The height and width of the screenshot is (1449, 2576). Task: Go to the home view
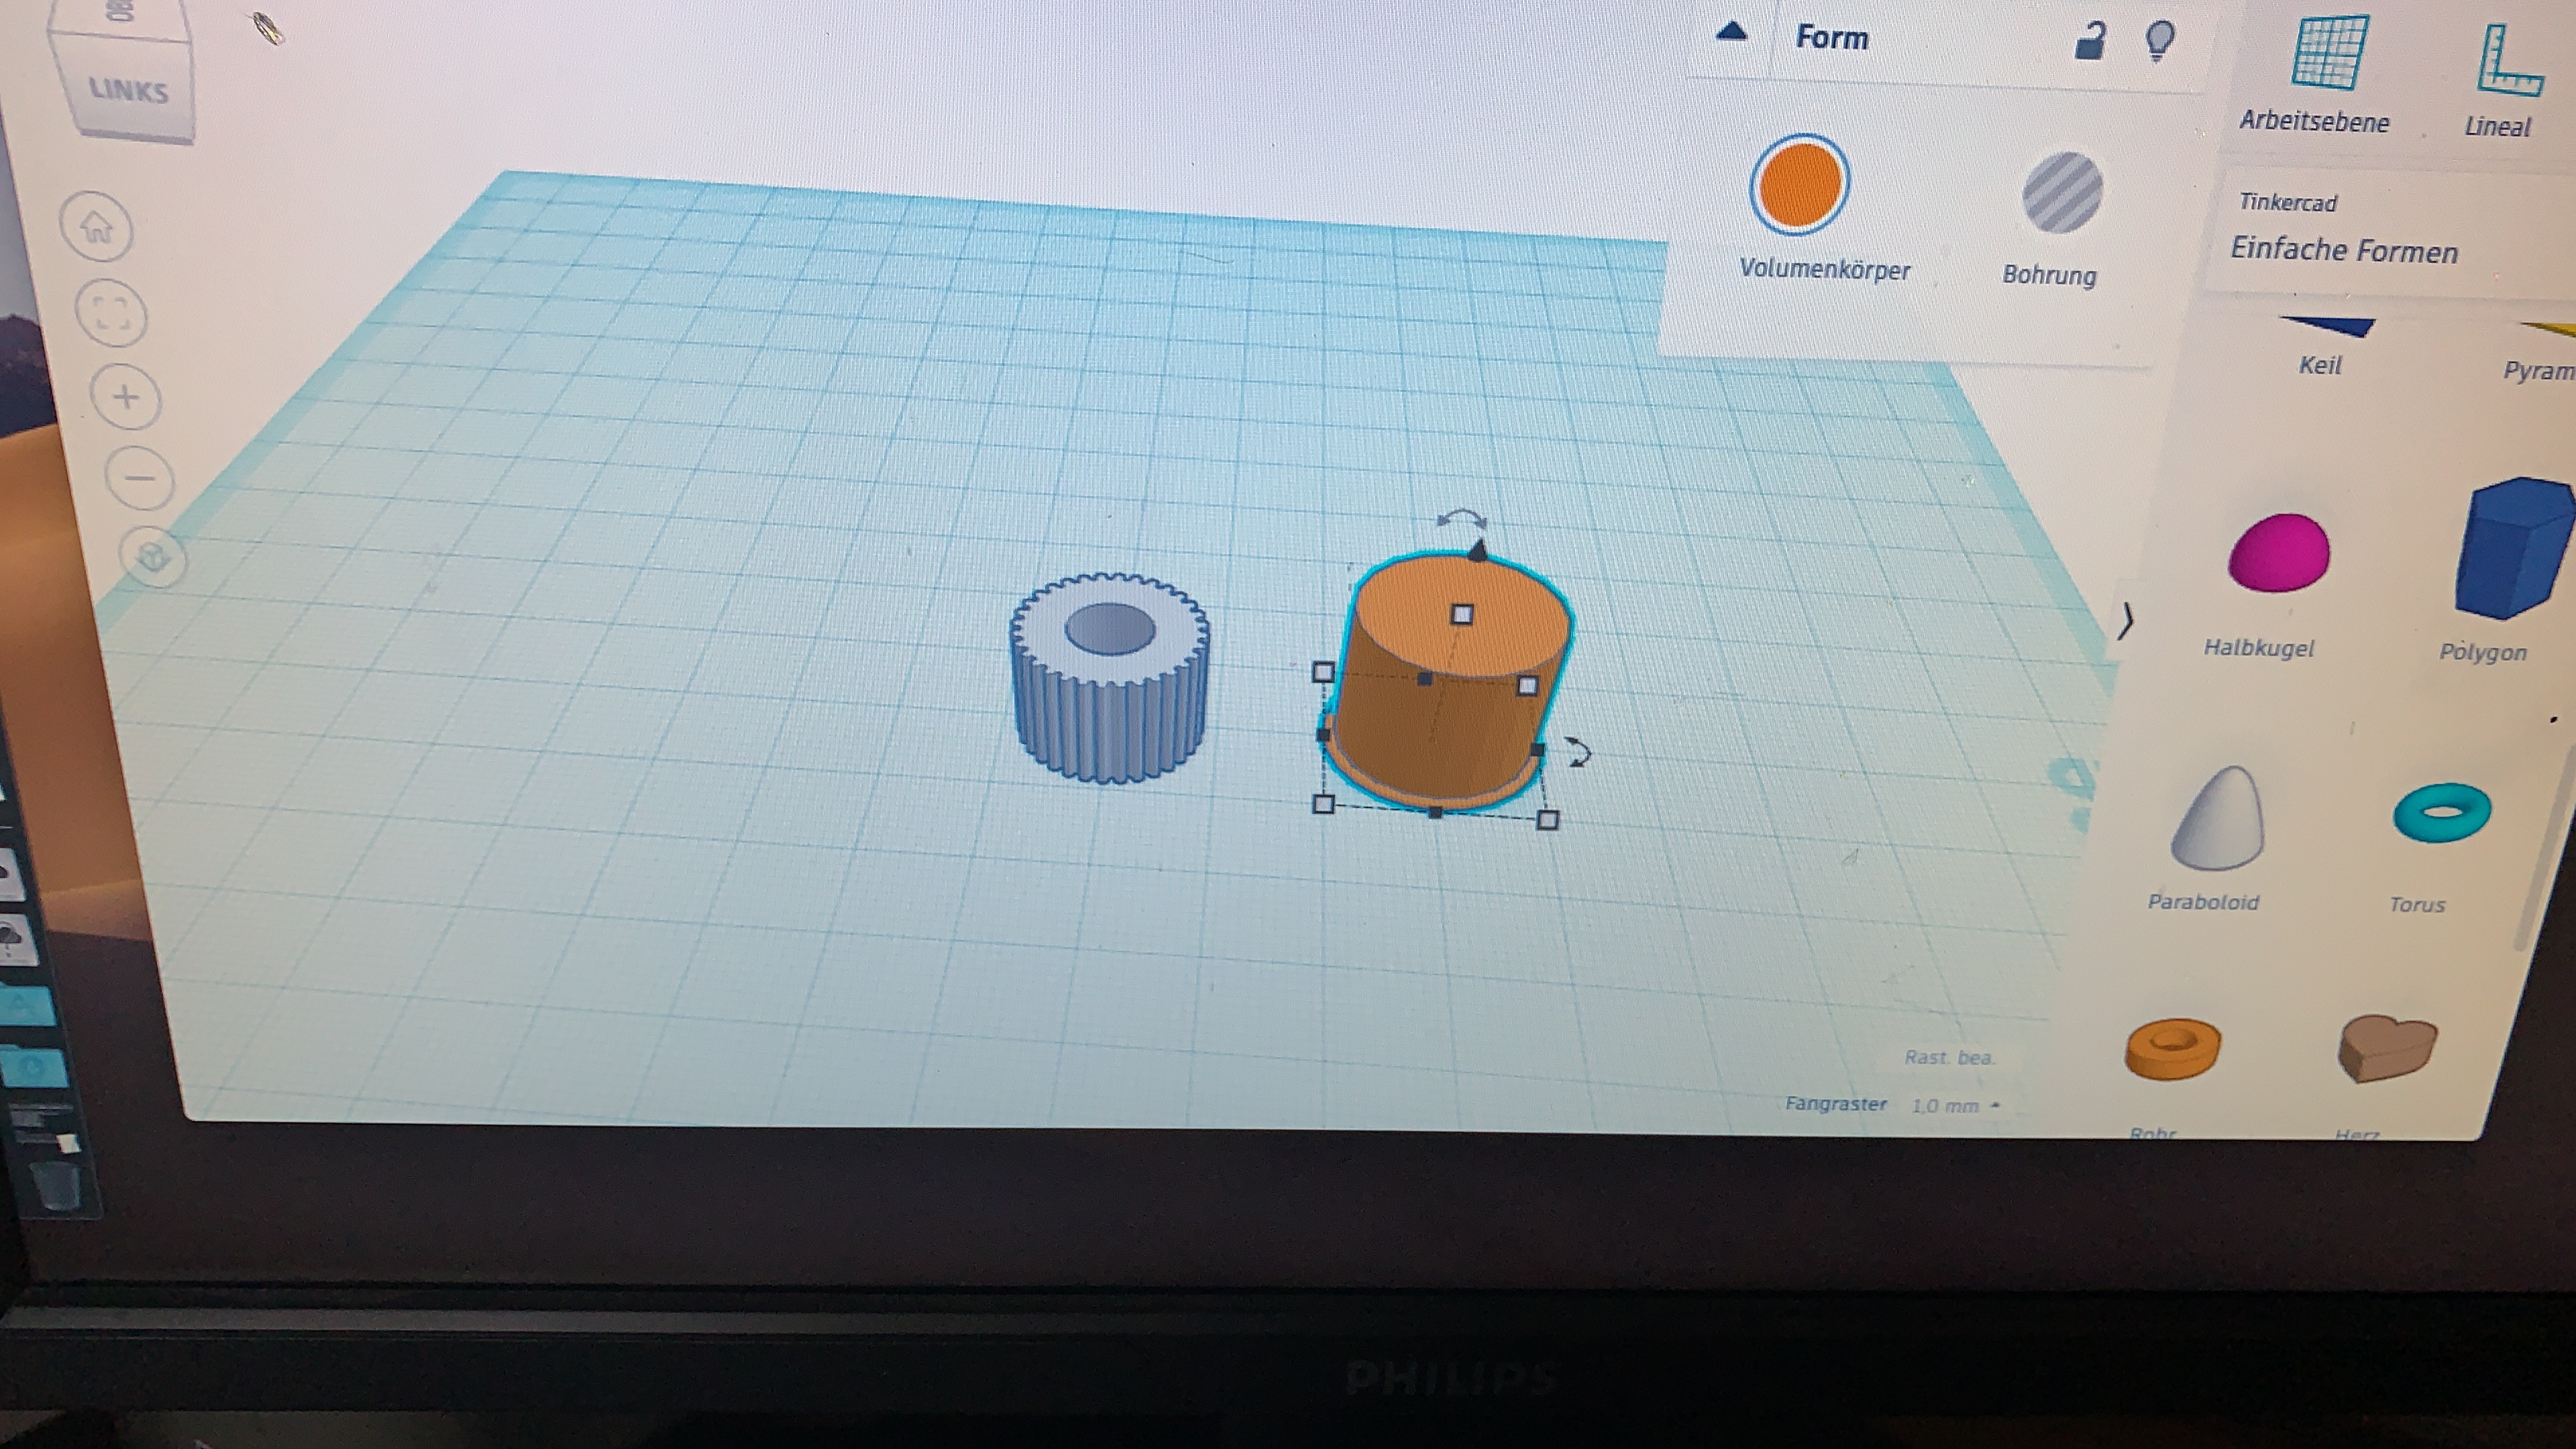click(97, 227)
